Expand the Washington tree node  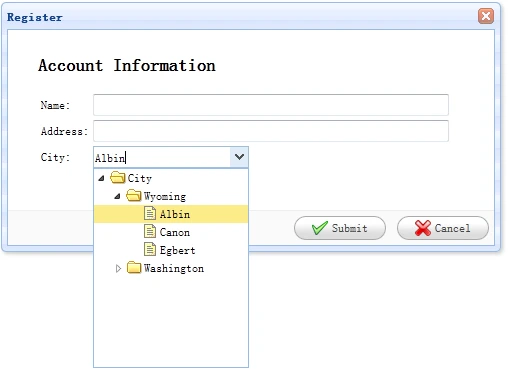[118, 268]
